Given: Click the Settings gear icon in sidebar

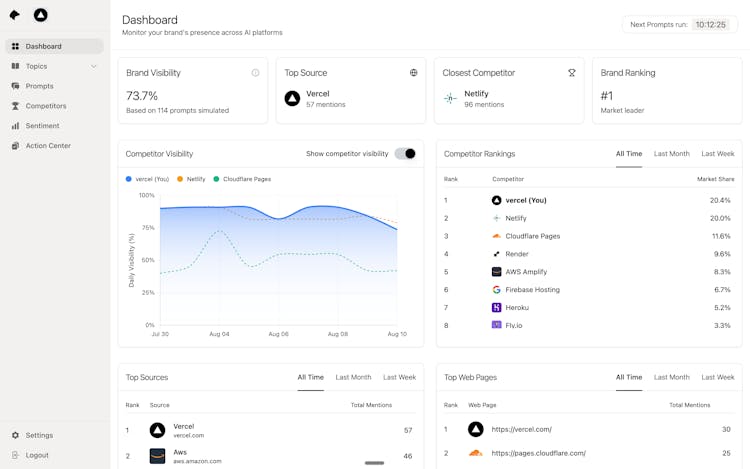Looking at the screenshot, I should point(15,435).
